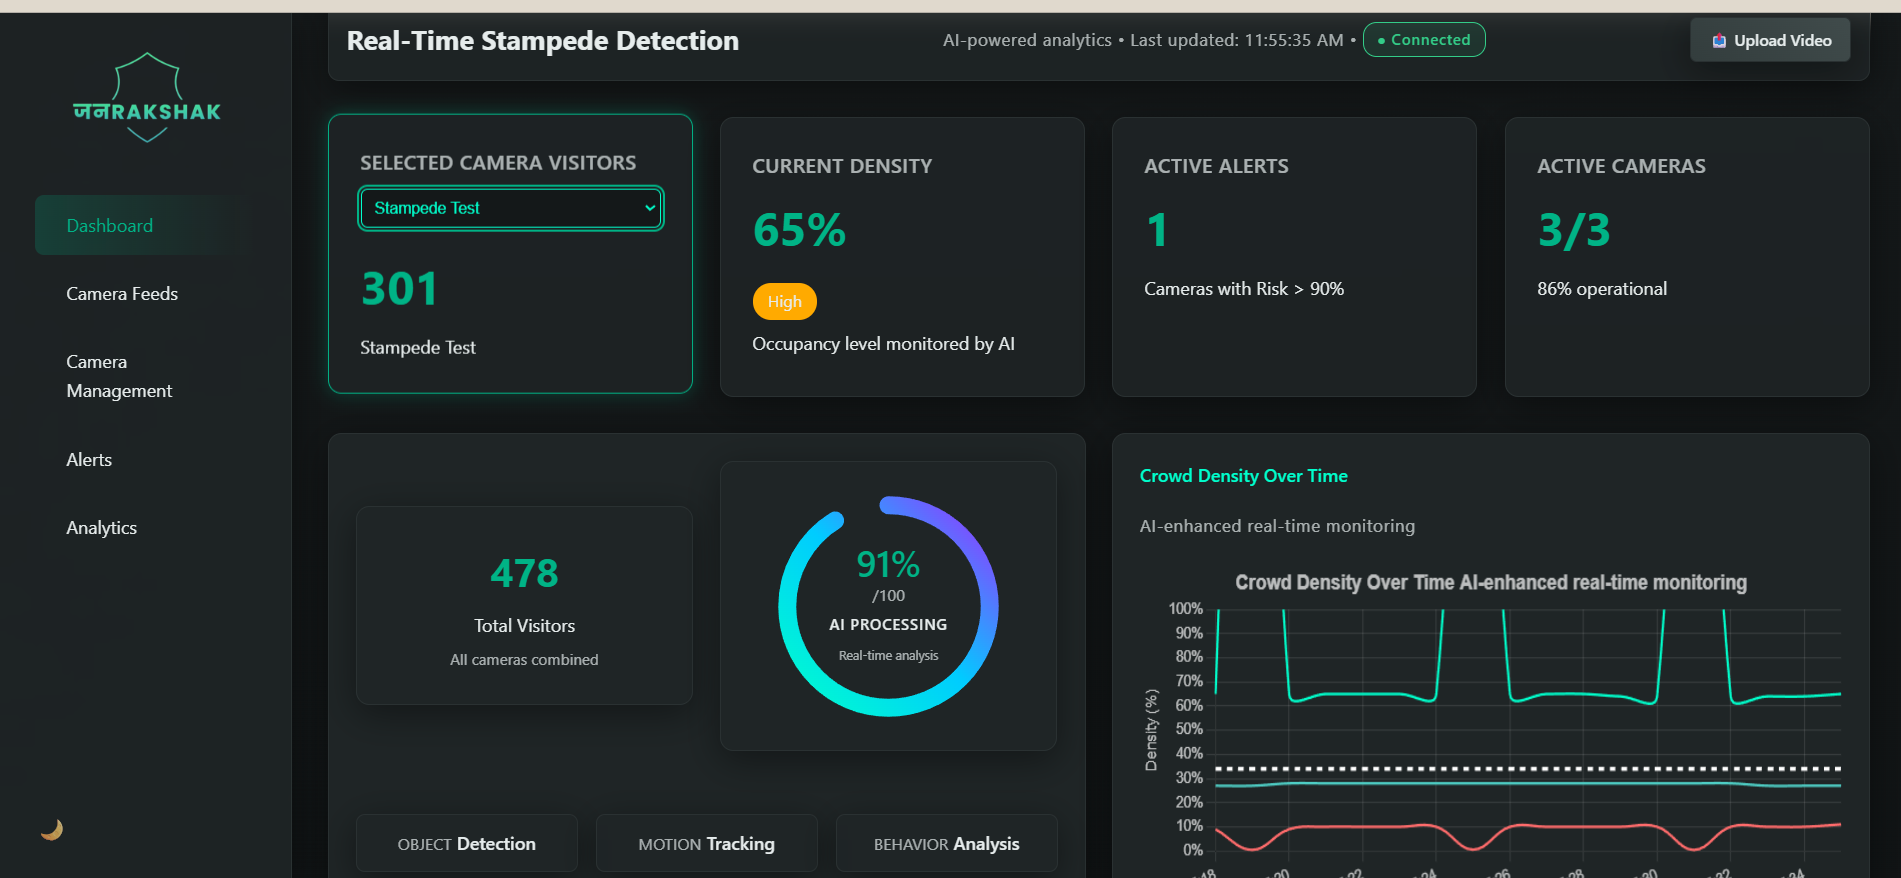Screen dimensions: 1901x878
Task: Click the Upload Video button
Action: 1770,40
